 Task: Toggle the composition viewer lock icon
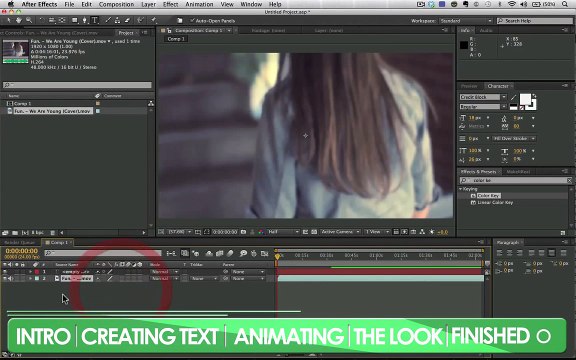(169, 30)
